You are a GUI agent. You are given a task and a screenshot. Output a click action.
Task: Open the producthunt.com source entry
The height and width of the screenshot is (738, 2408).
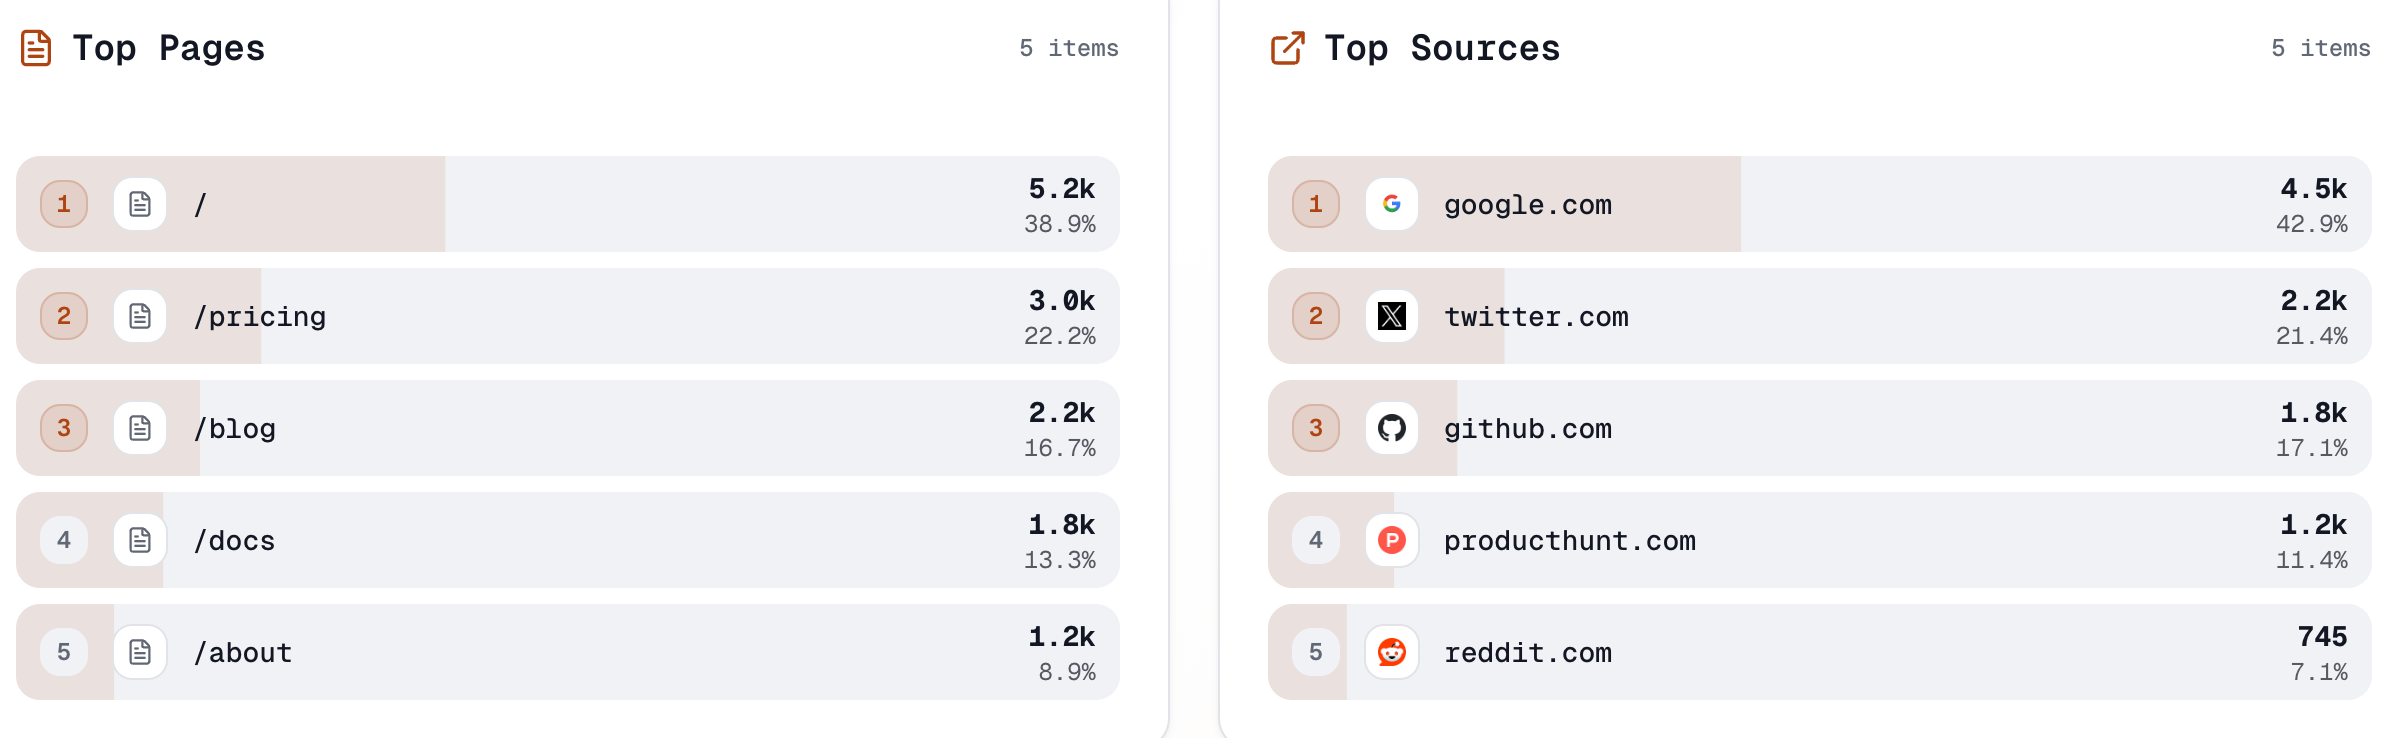click(1820, 540)
